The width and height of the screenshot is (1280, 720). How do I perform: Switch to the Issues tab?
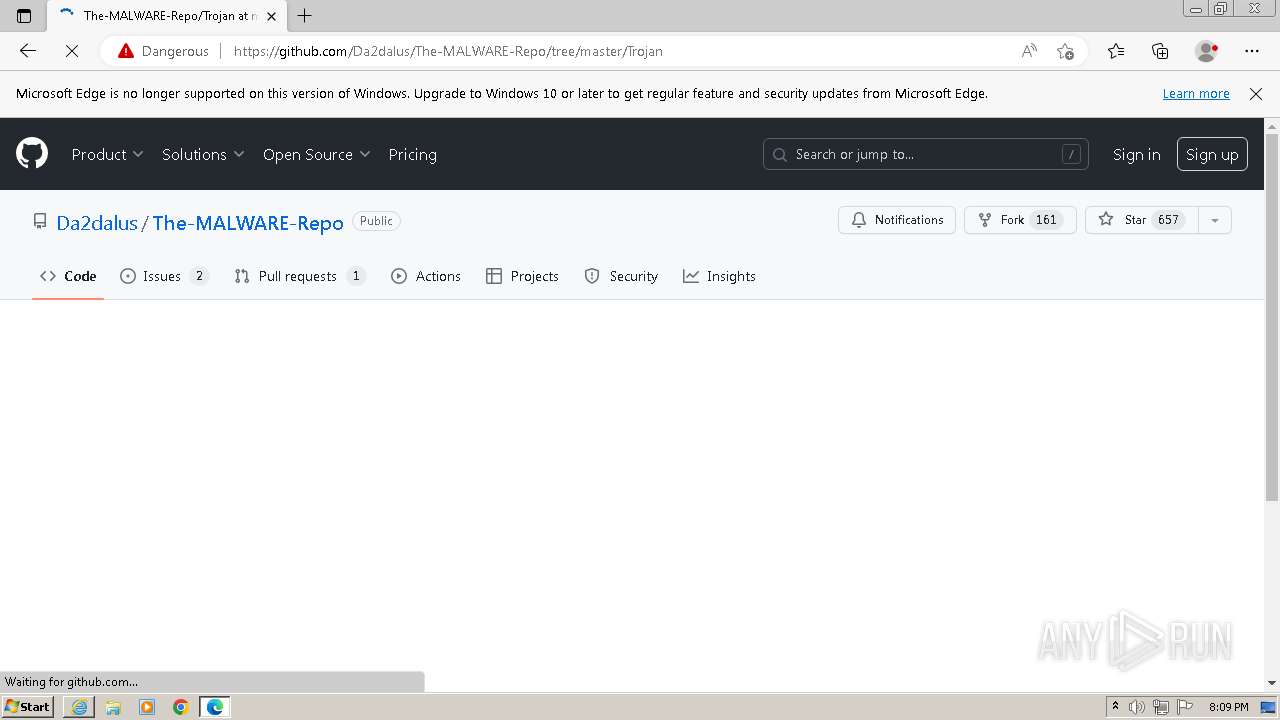pos(164,276)
